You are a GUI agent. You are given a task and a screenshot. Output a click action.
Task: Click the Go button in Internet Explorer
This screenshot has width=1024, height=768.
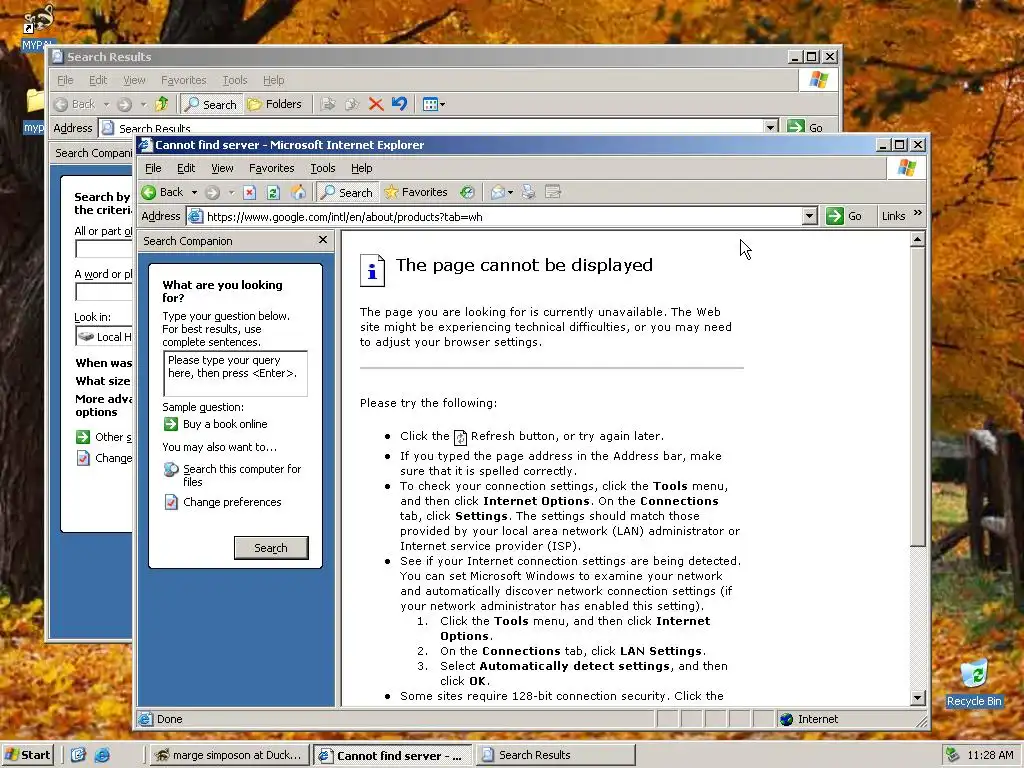click(844, 216)
